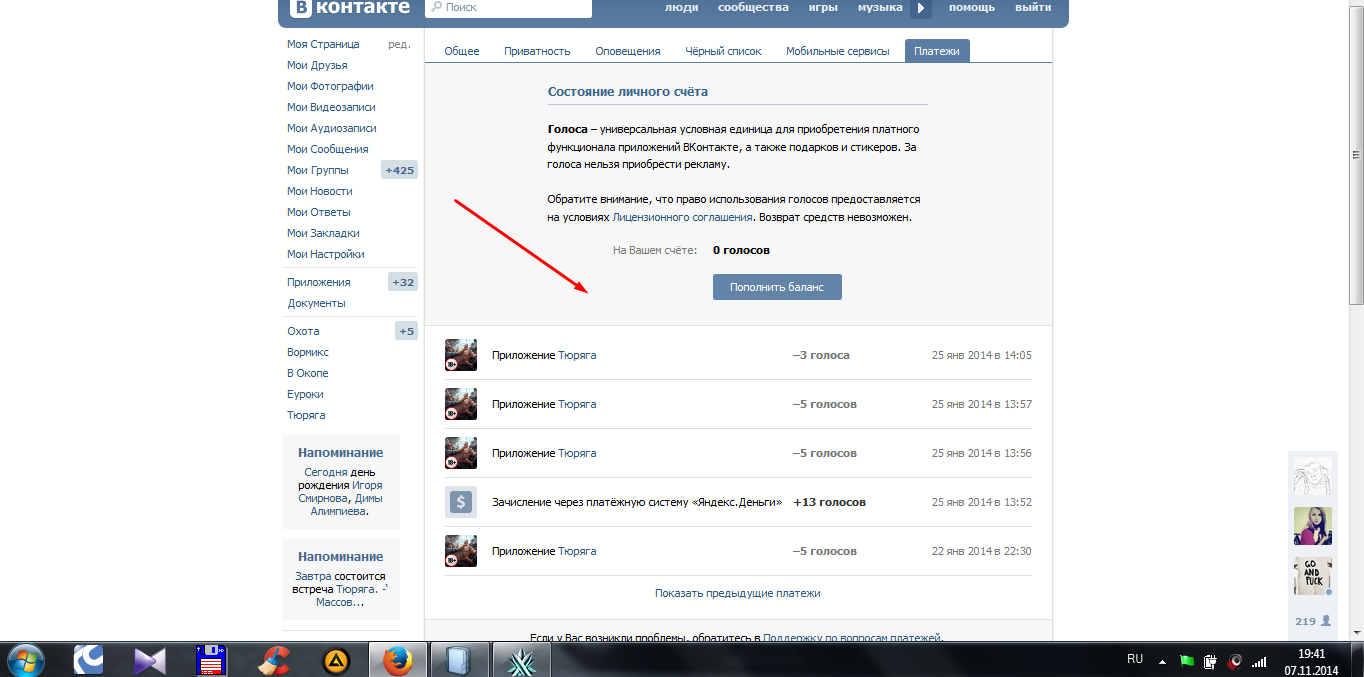The height and width of the screenshot is (677, 1364).
Task: Open the Завтра event reminder link
Action: pyautogui.click(x=313, y=576)
